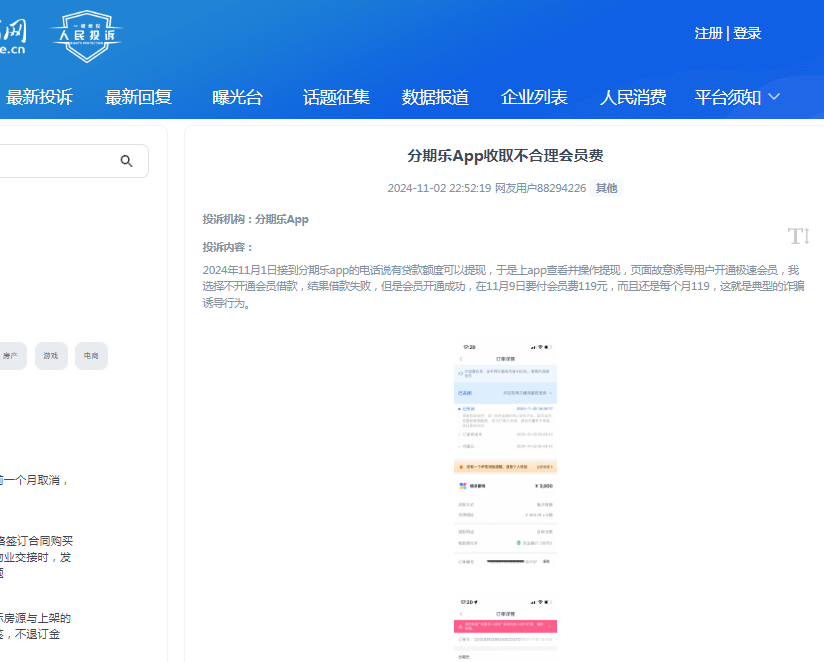This screenshot has height=662, width=824.
Task: Click the search magnifier icon
Action: click(x=126, y=161)
